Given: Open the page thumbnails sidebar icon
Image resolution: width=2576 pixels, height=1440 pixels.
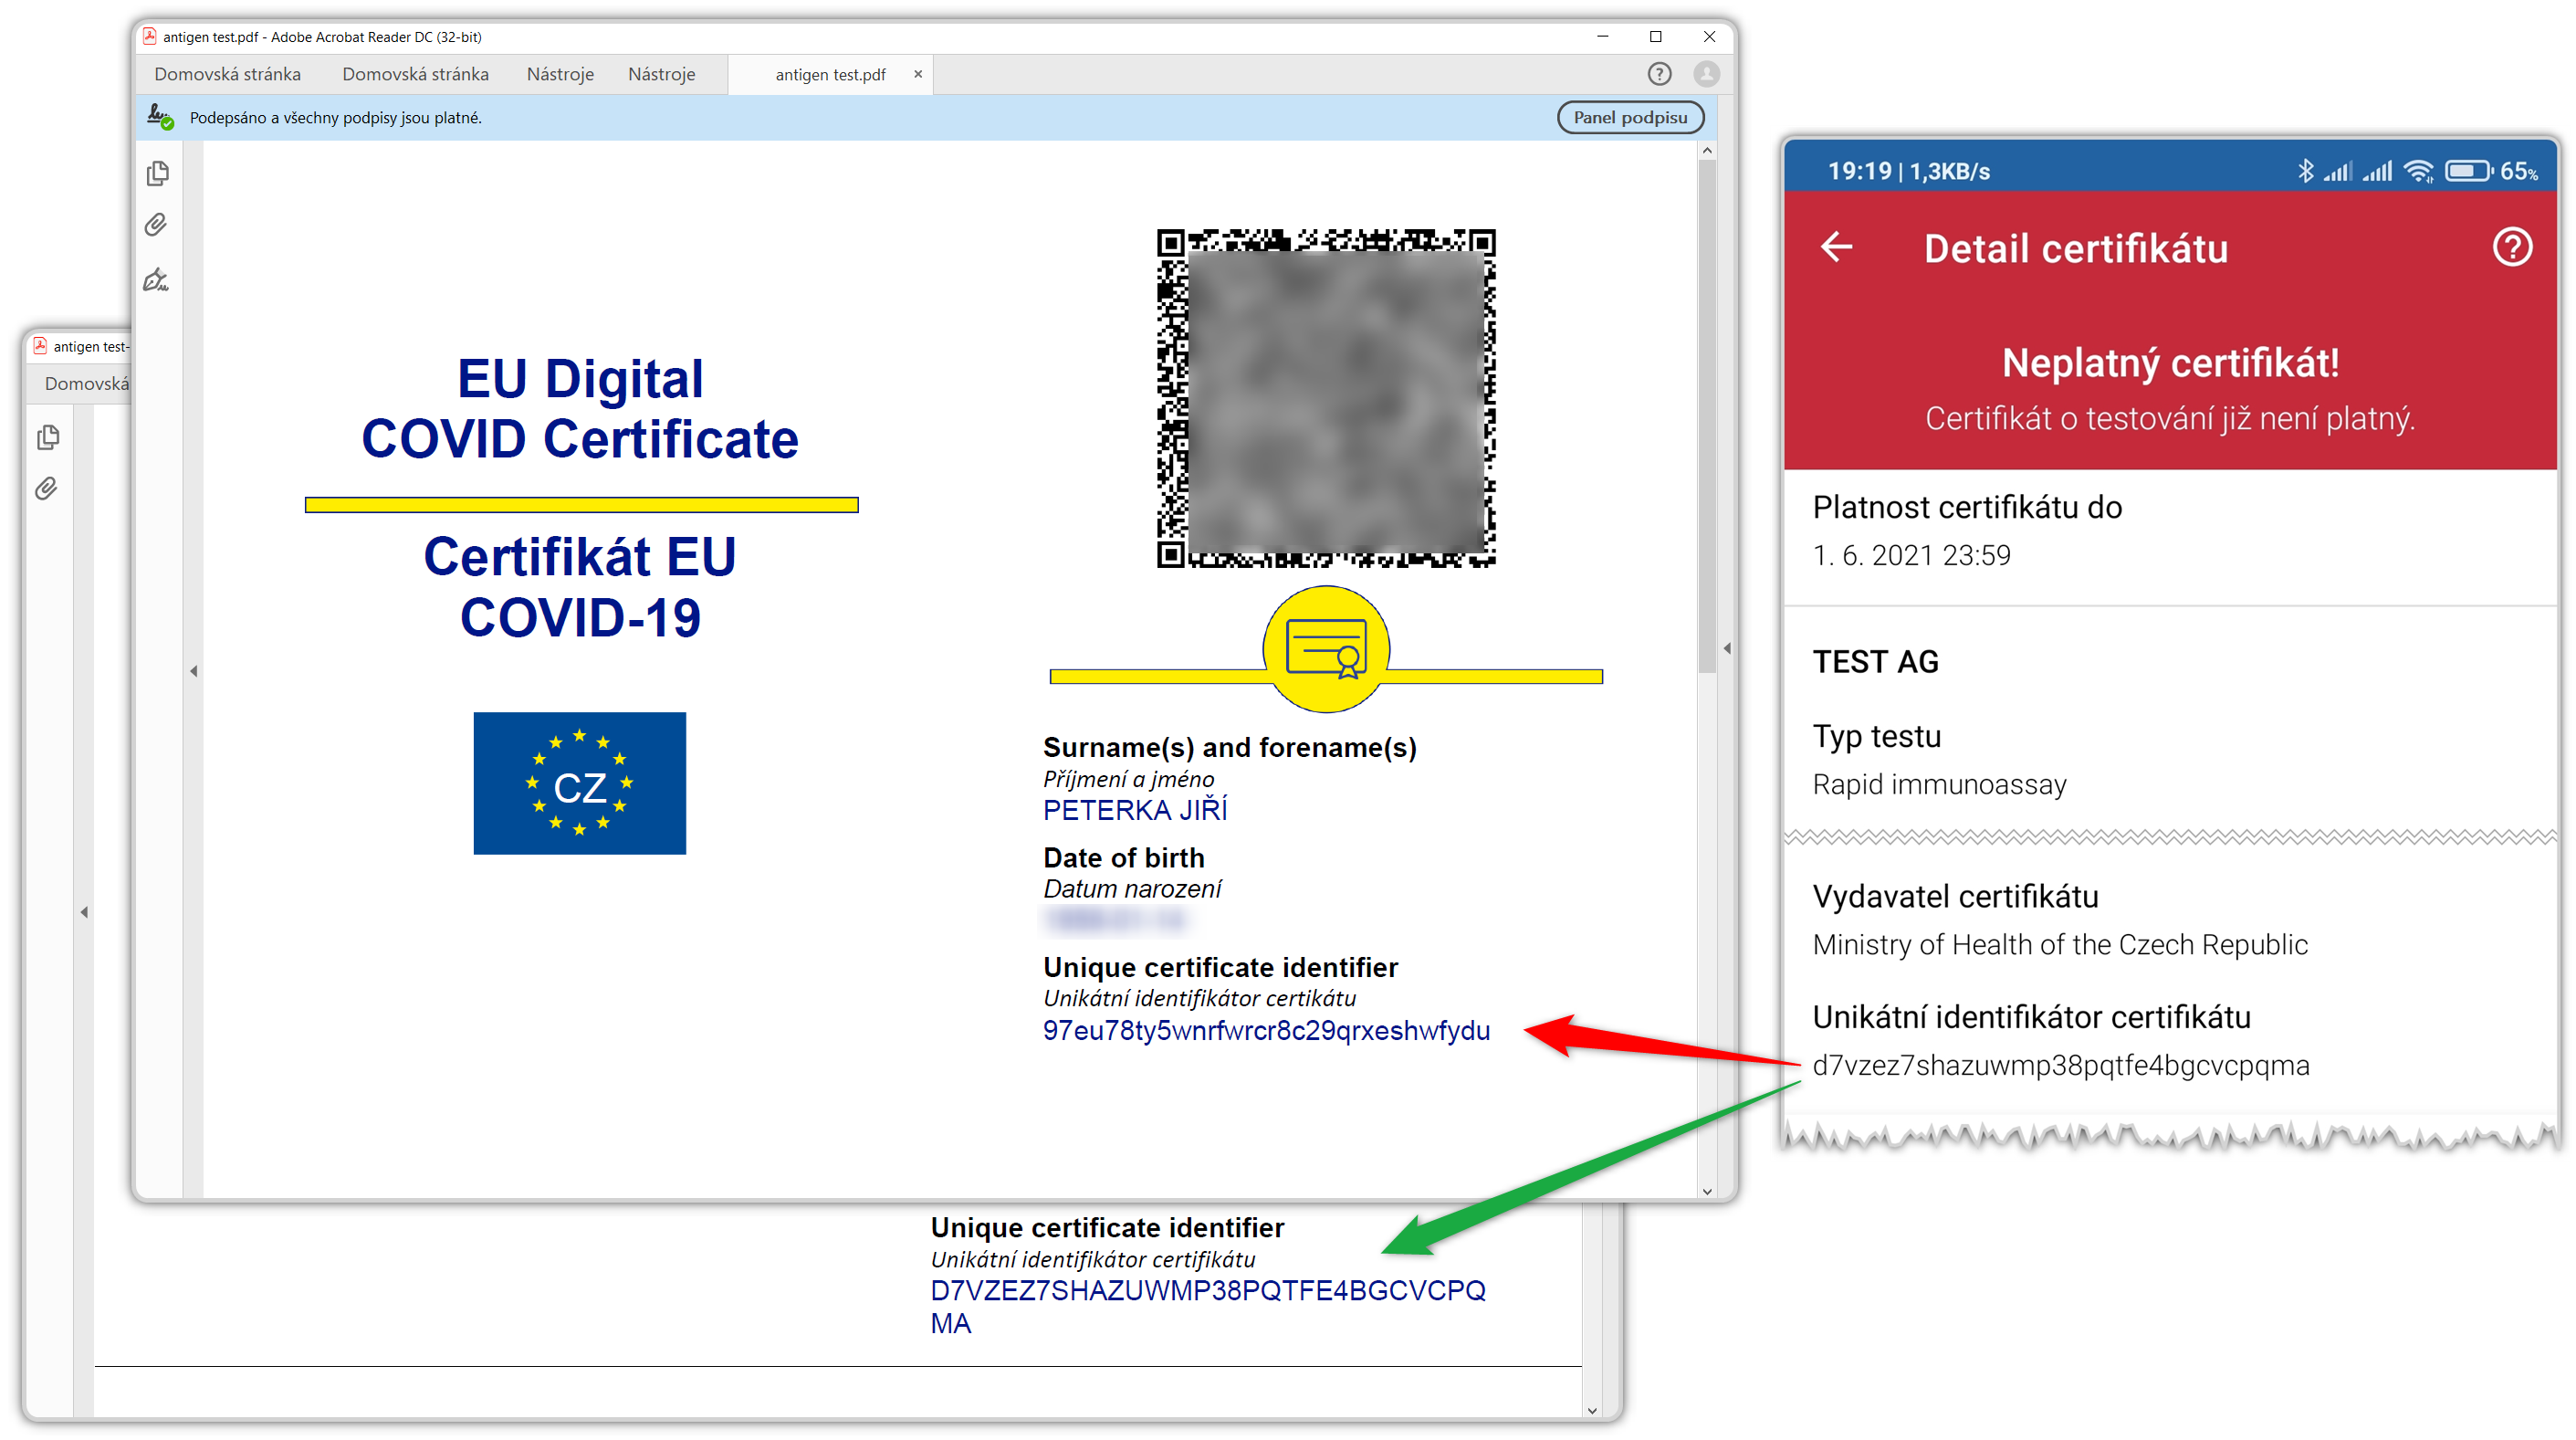Looking at the screenshot, I should [x=157, y=174].
